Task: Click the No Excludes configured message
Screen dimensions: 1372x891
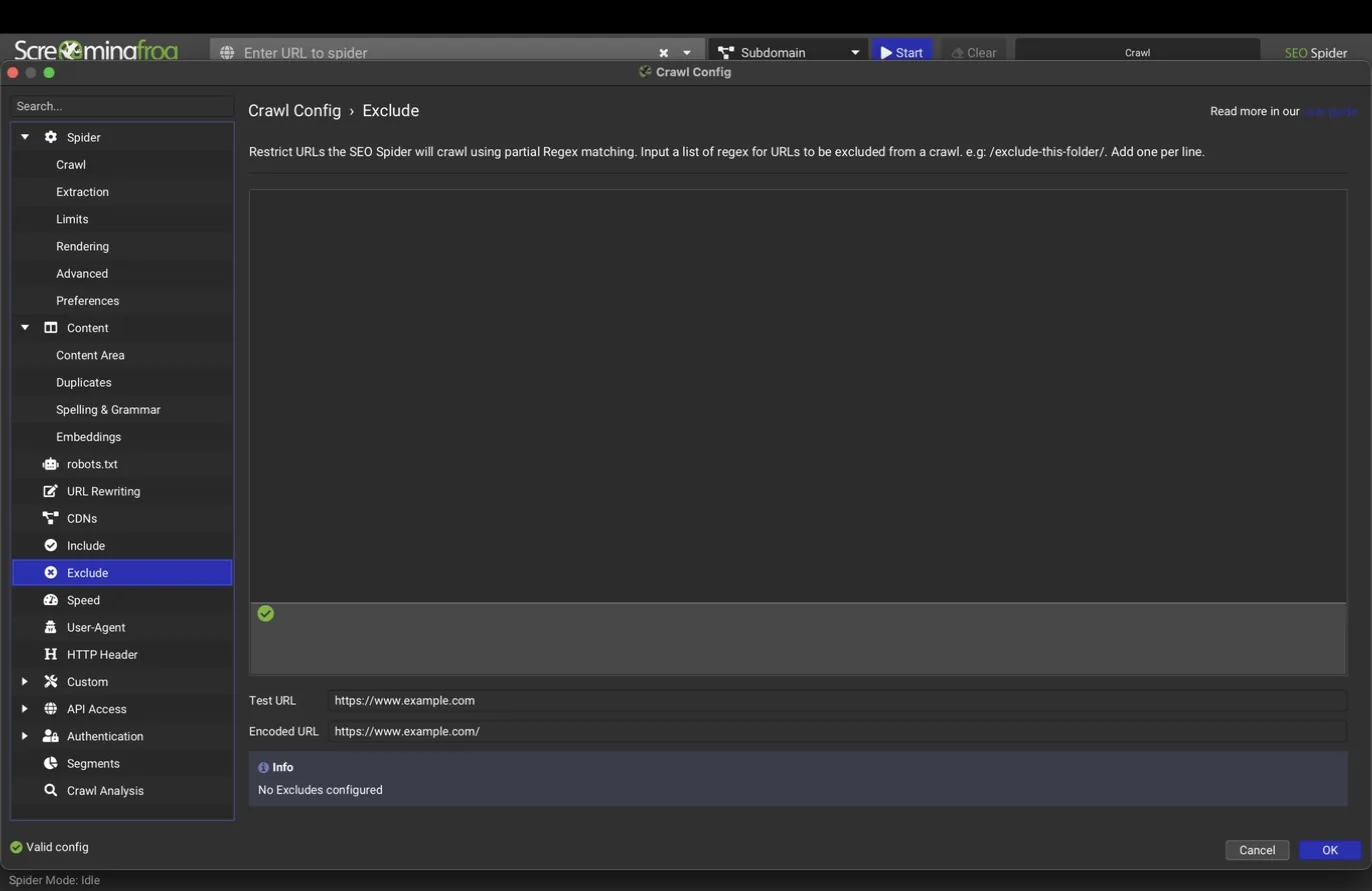Action: 320,790
